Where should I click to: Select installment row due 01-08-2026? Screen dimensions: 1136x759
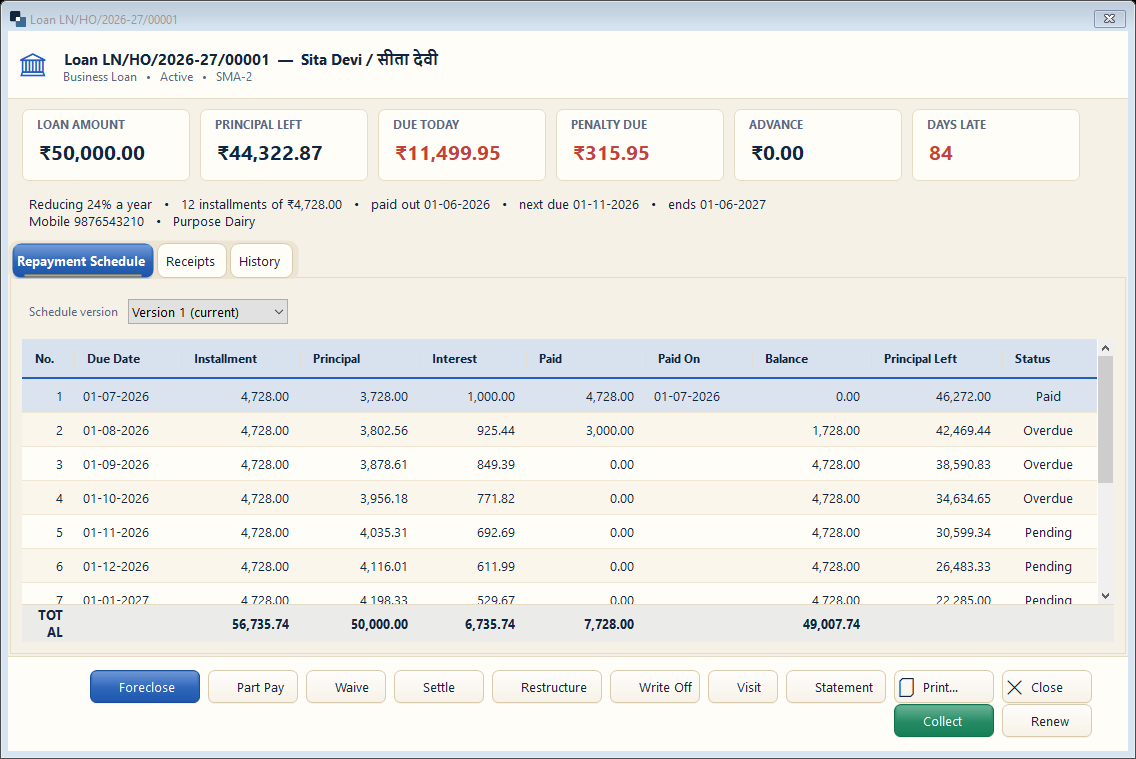559,430
